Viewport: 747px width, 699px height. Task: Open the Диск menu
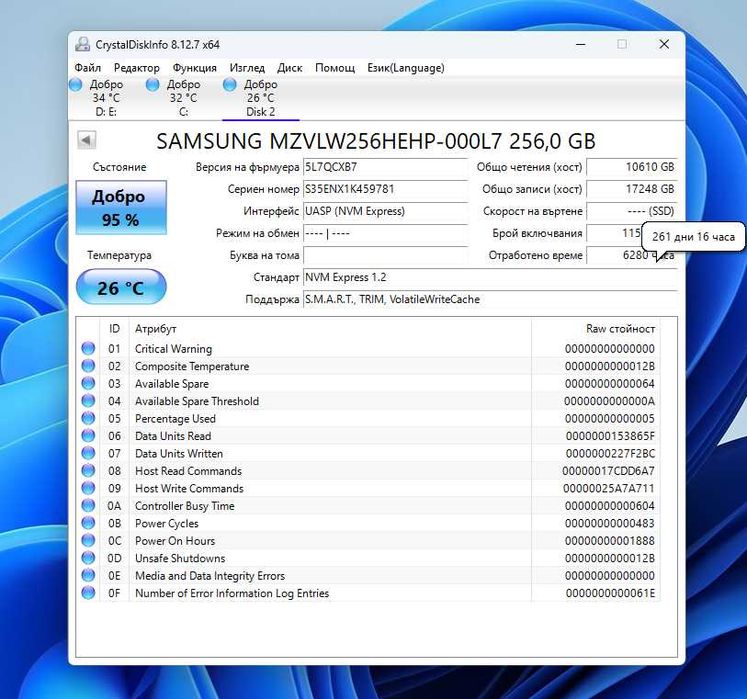tap(290, 68)
